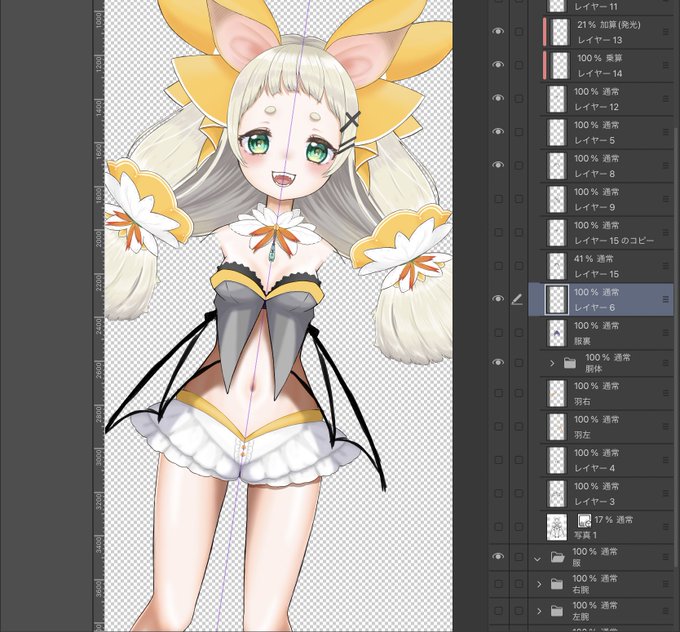Image resolution: width=680 pixels, height=632 pixels.
Task: Click the grip handle of レイヤー 15 のコピー
Action: [666, 232]
